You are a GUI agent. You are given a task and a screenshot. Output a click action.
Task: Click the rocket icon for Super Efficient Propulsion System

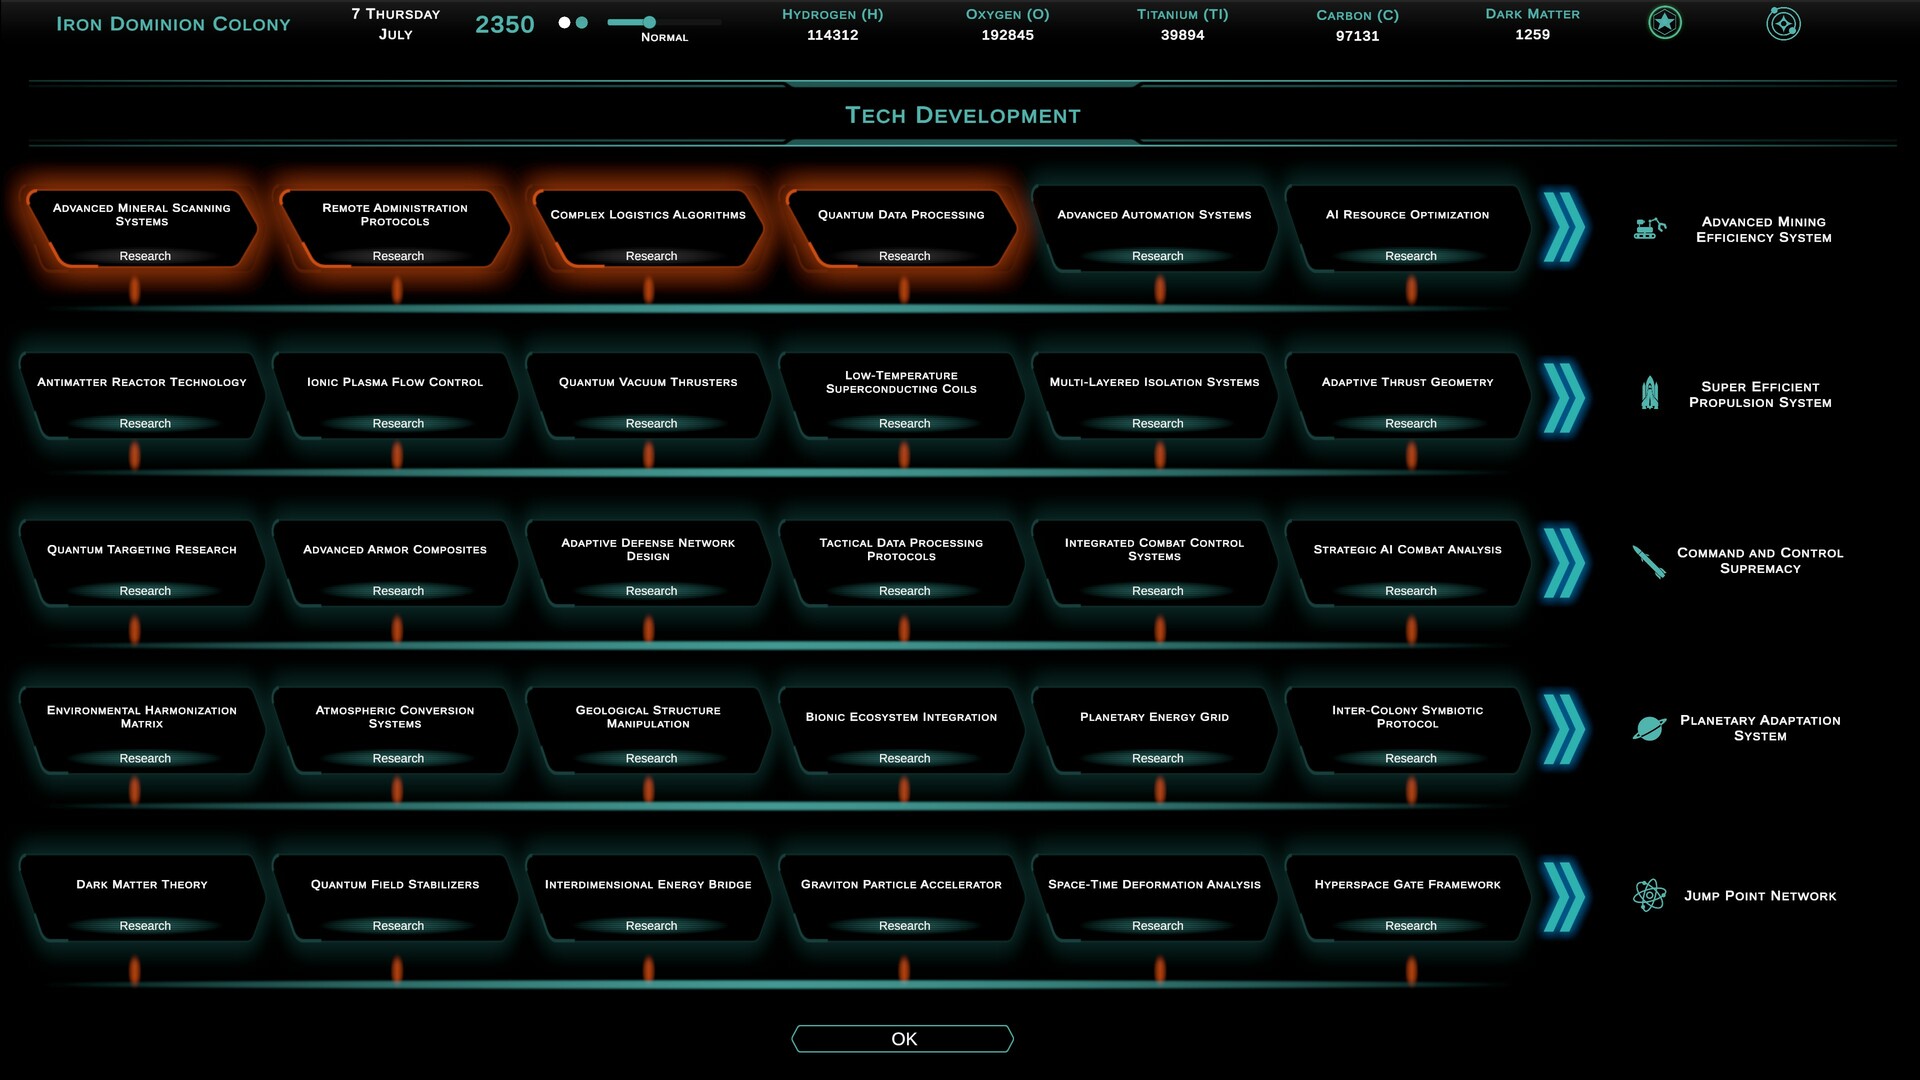[x=1648, y=393]
